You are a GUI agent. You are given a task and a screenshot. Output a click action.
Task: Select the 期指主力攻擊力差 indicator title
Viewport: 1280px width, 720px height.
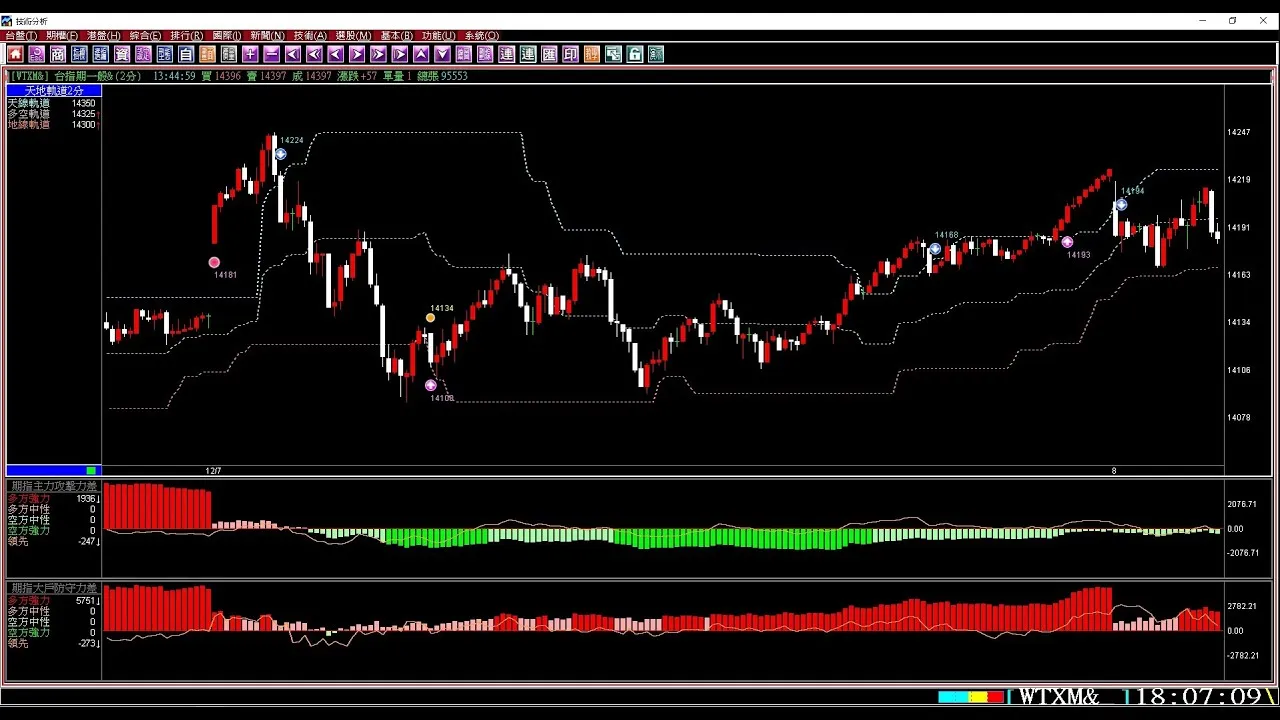click(x=54, y=486)
